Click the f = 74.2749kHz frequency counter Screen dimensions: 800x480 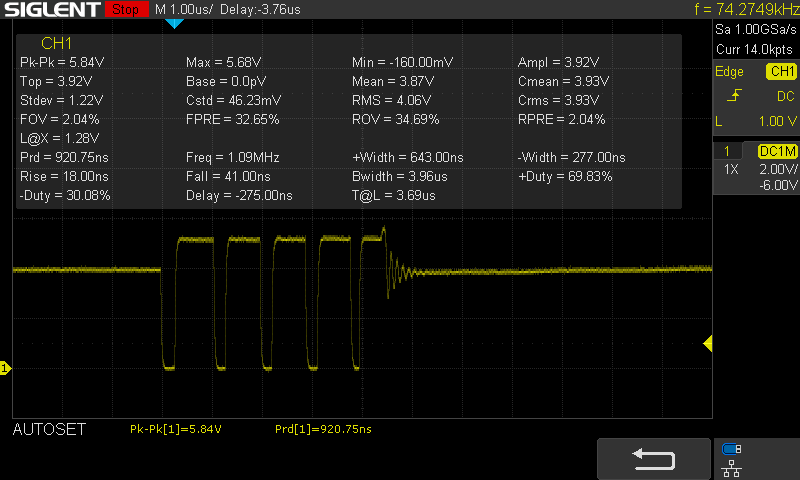[746, 9]
